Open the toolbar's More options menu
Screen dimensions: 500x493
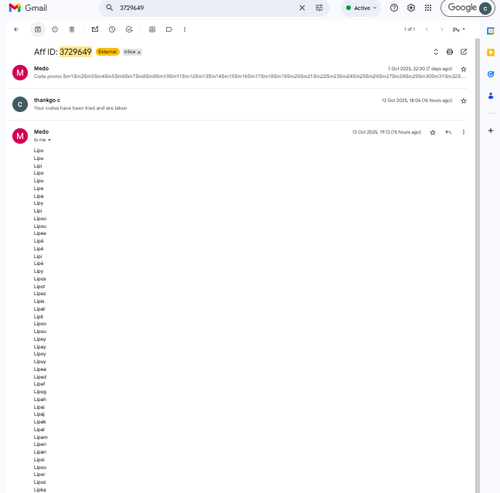[184, 29]
